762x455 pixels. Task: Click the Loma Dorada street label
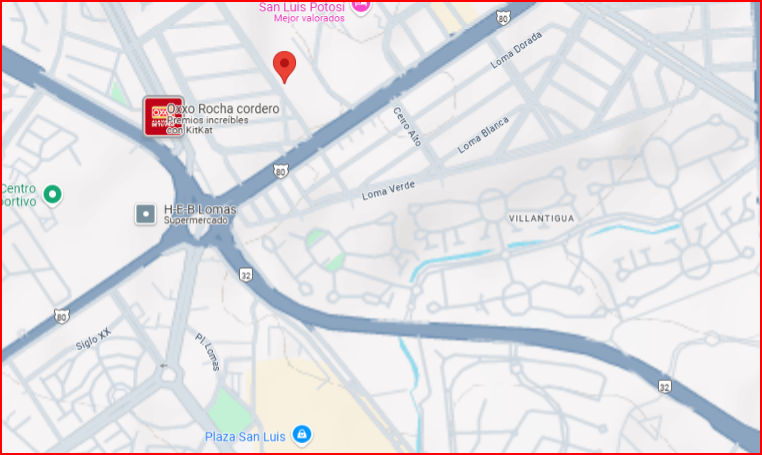tap(516, 50)
